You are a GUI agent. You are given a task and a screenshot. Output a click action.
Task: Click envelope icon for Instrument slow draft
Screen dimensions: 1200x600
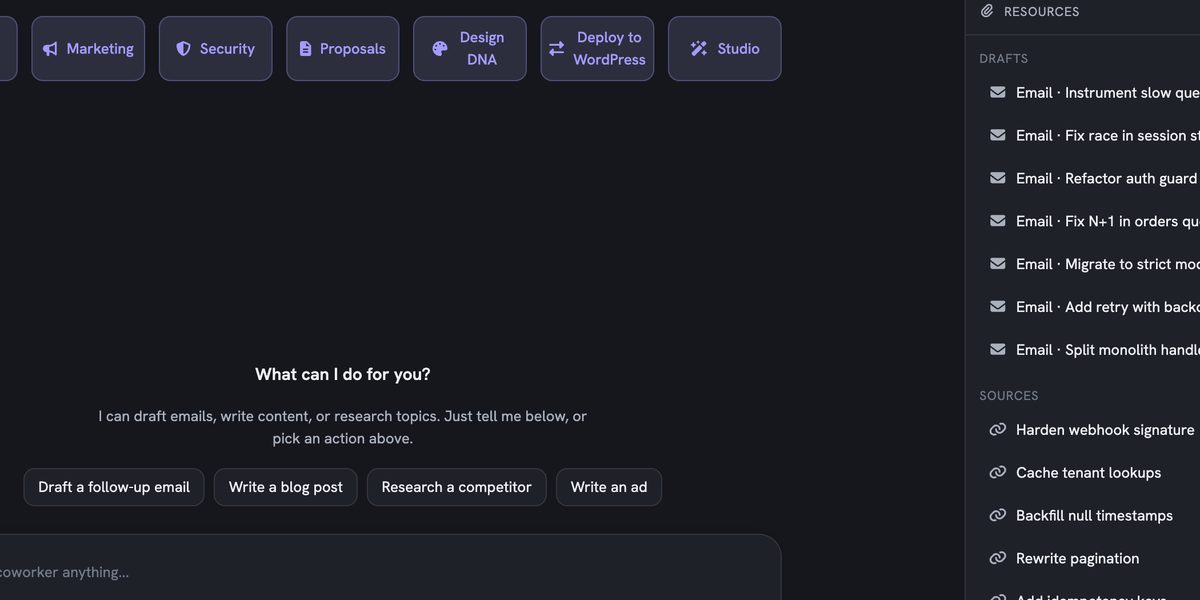998,92
